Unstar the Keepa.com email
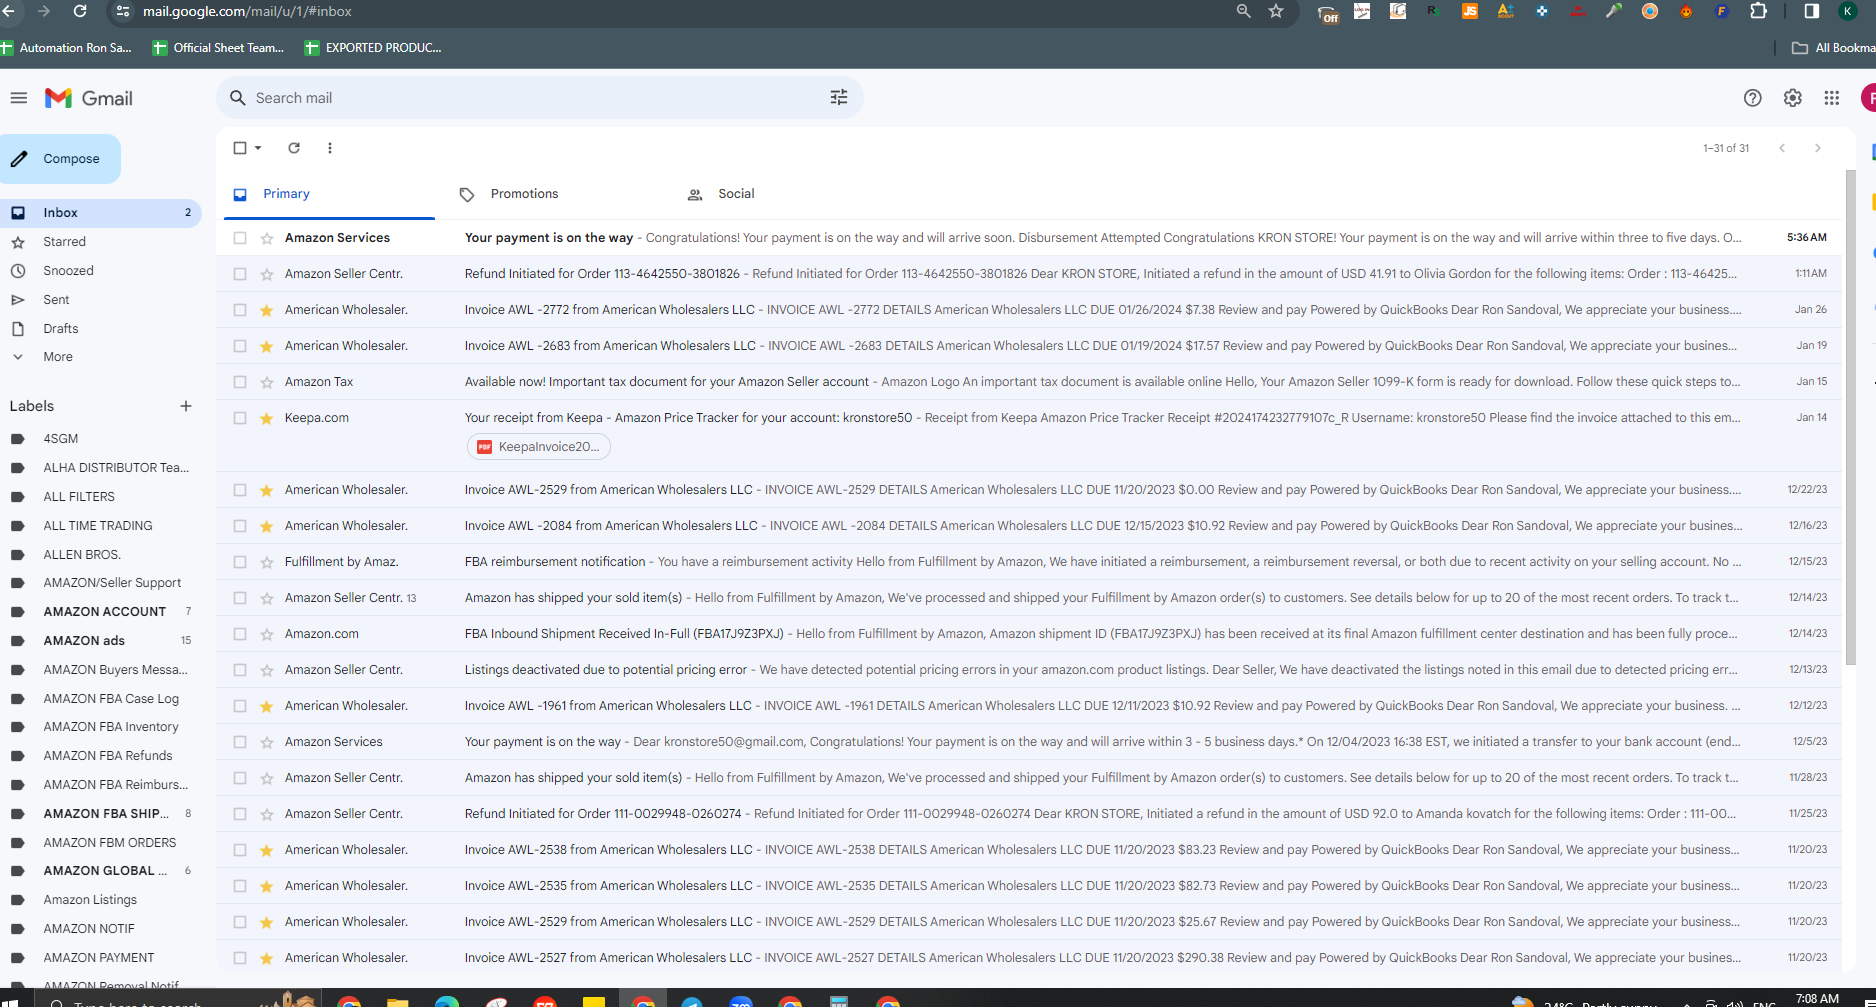 pyautogui.click(x=267, y=418)
